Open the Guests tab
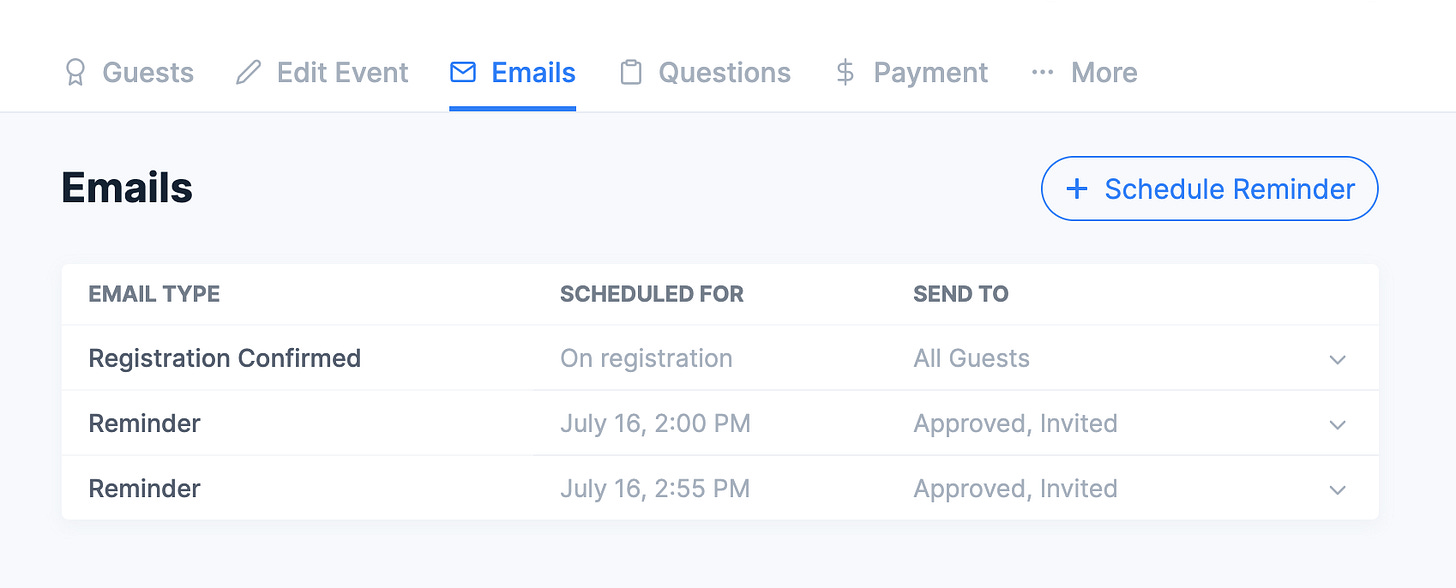 [147, 73]
